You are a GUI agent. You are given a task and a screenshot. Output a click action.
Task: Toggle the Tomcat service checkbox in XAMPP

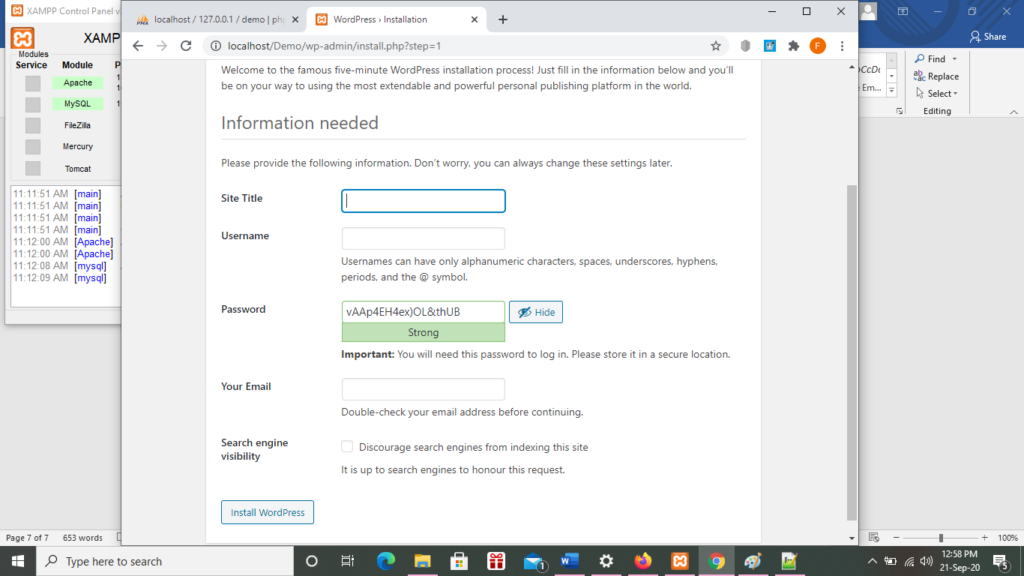click(x=33, y=168)
